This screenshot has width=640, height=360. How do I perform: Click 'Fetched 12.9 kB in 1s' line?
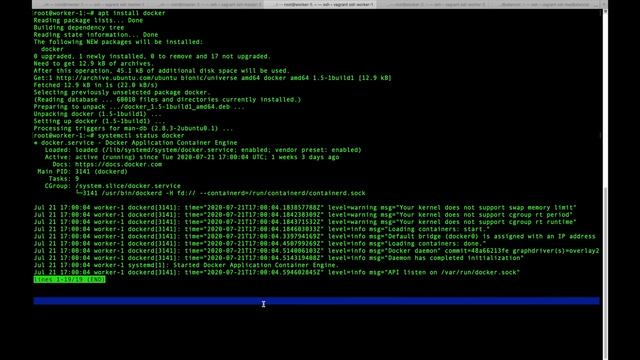(x=96, y=85)
